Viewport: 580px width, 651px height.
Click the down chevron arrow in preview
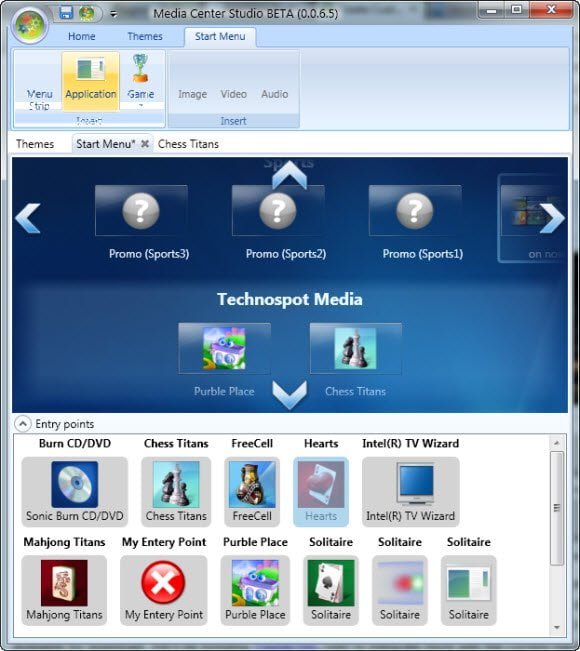pyautogui.click(x=289, y=395)
